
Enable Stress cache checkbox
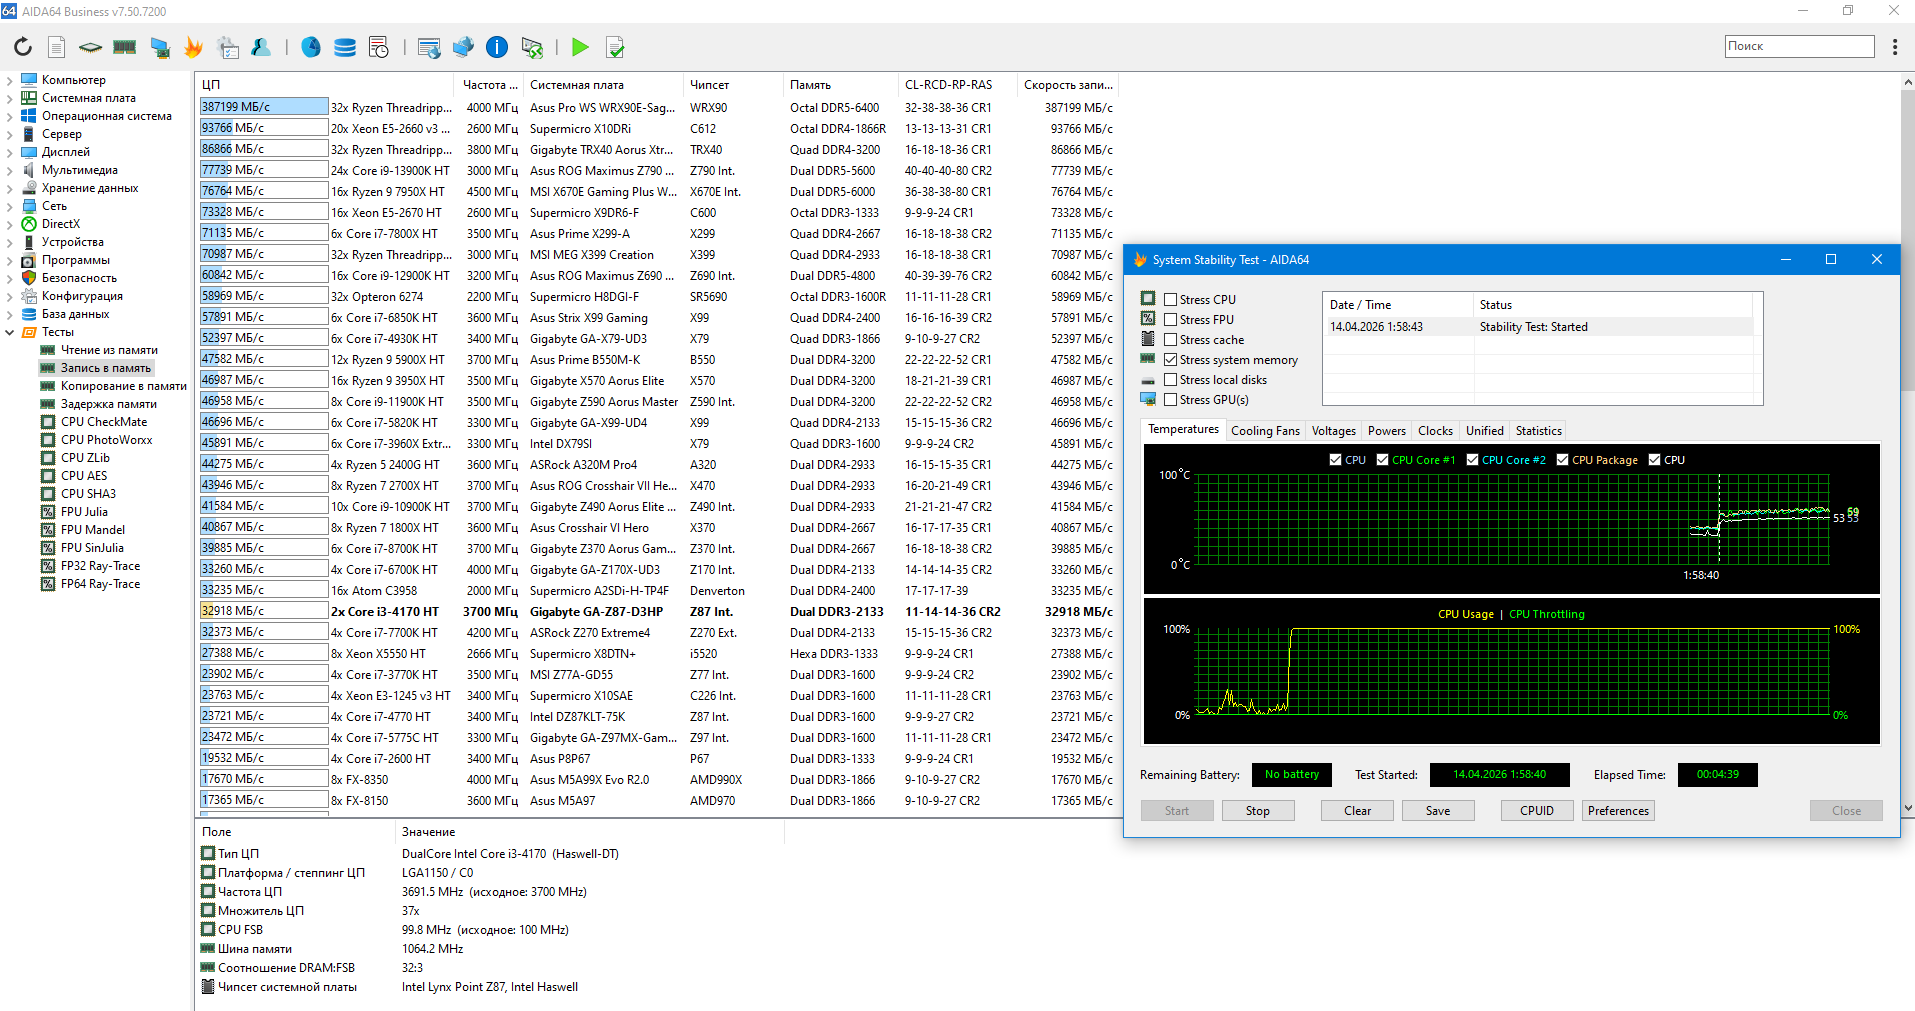[1170, 340]
